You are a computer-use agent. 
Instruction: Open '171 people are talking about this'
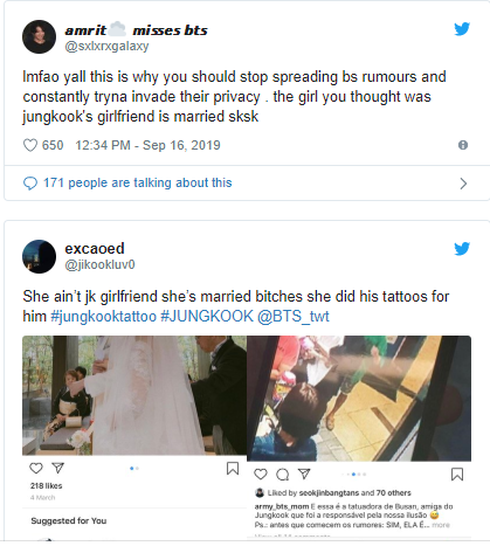[x=138, y=183]
